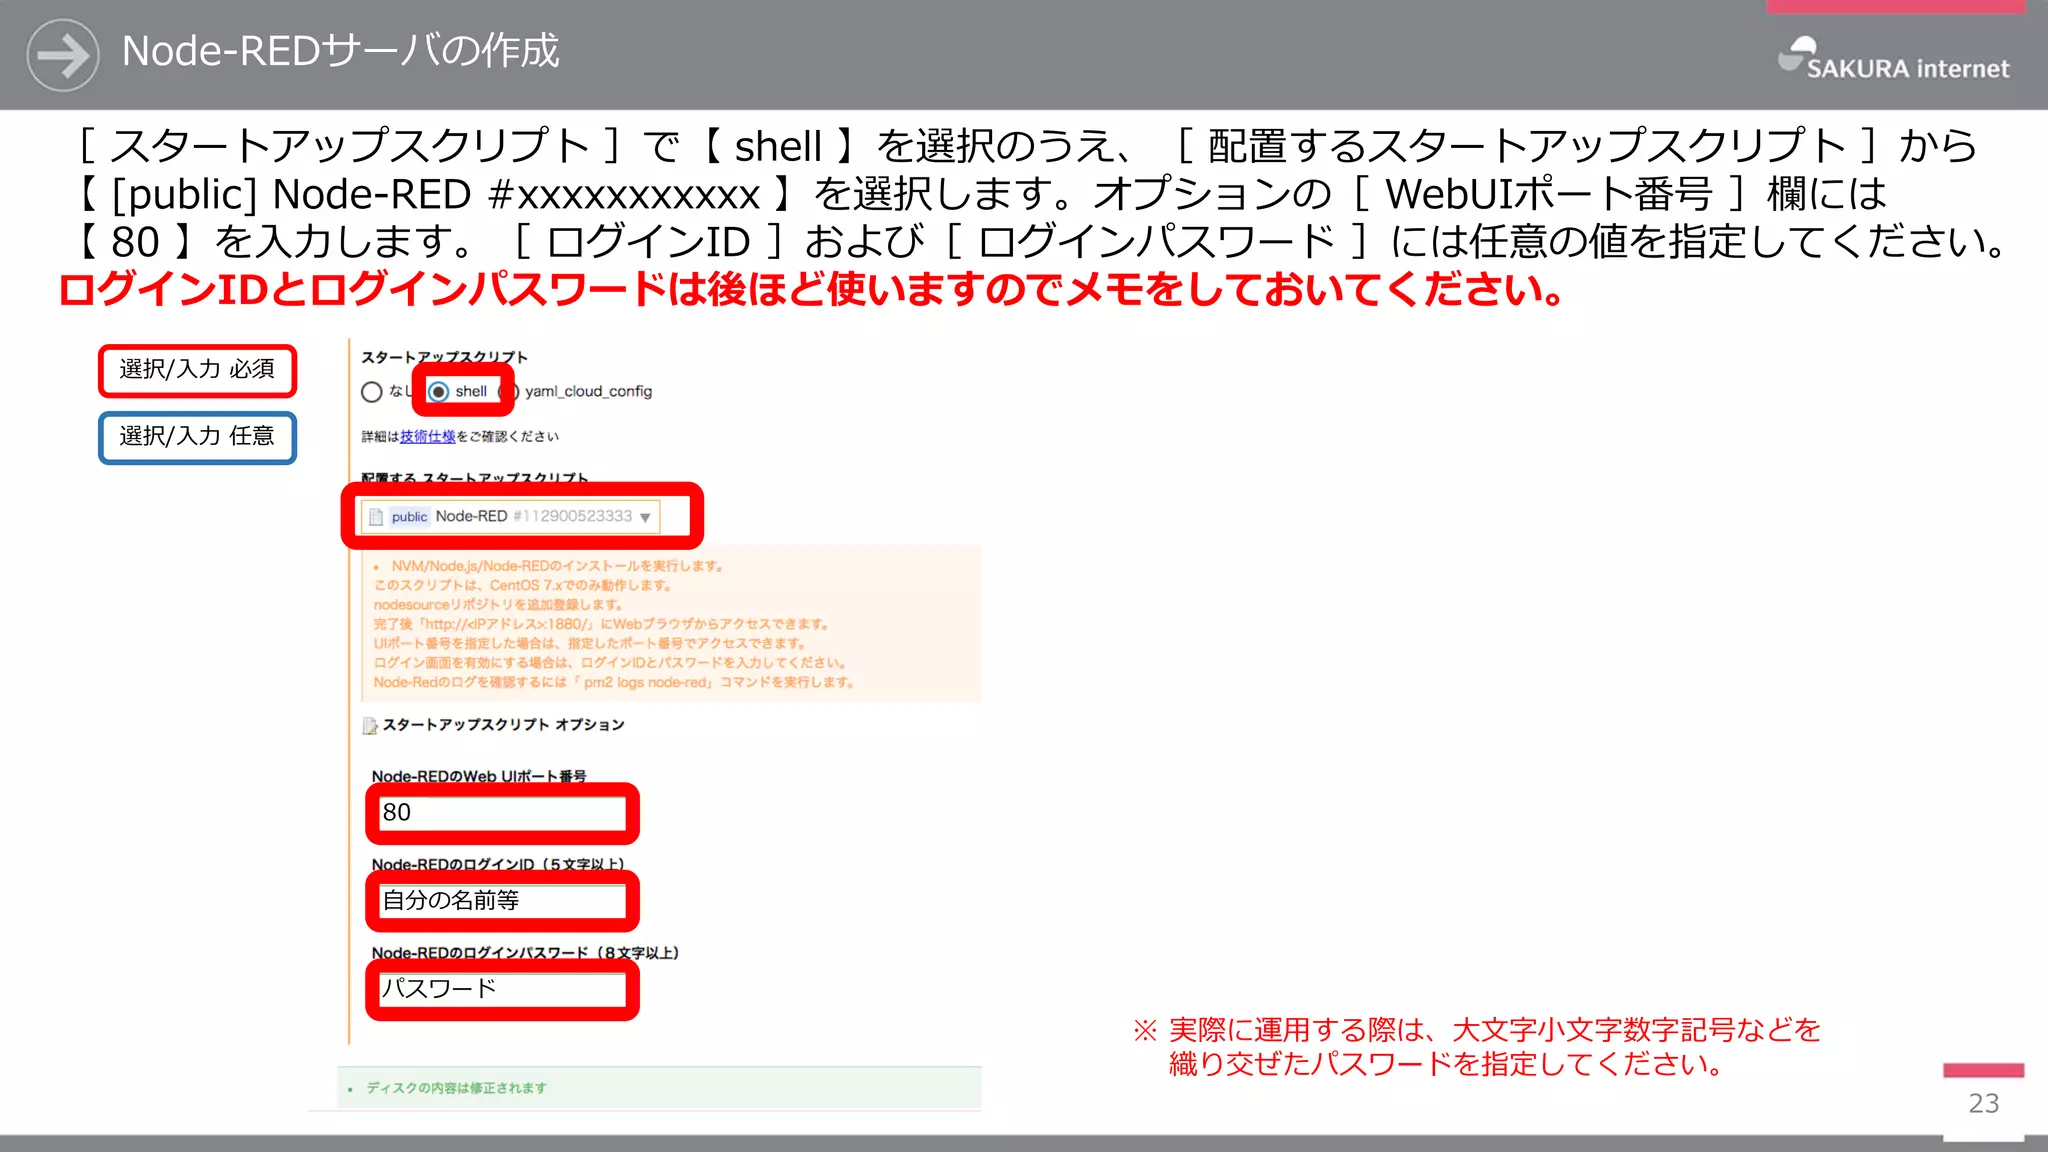Image resolution: width=2048 pixels, height=1152 pixels.
Task: Click the 'pm2 logs node-red' description line
Action: [614, 683]
